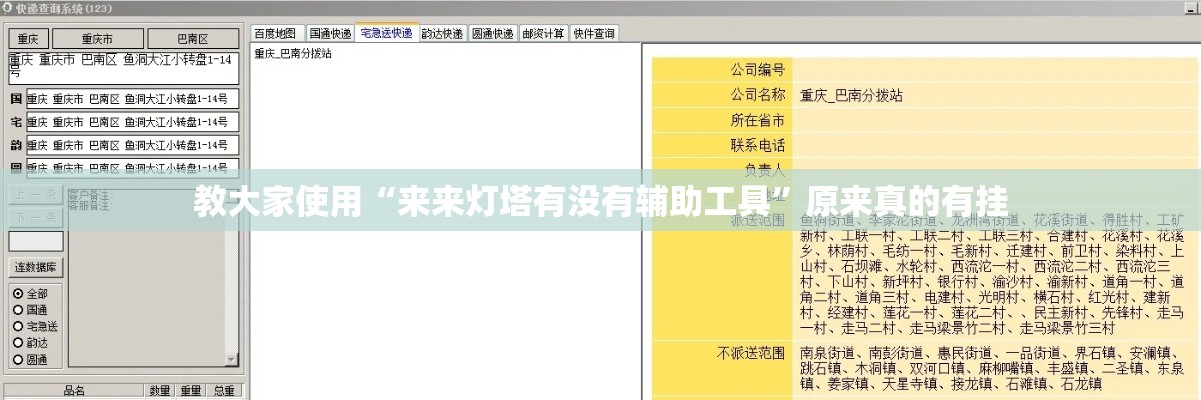Open the 邮资计算 tab
Image resolution: width=1201 pixels, height=400 pixels.
click(x=543, y=33)
